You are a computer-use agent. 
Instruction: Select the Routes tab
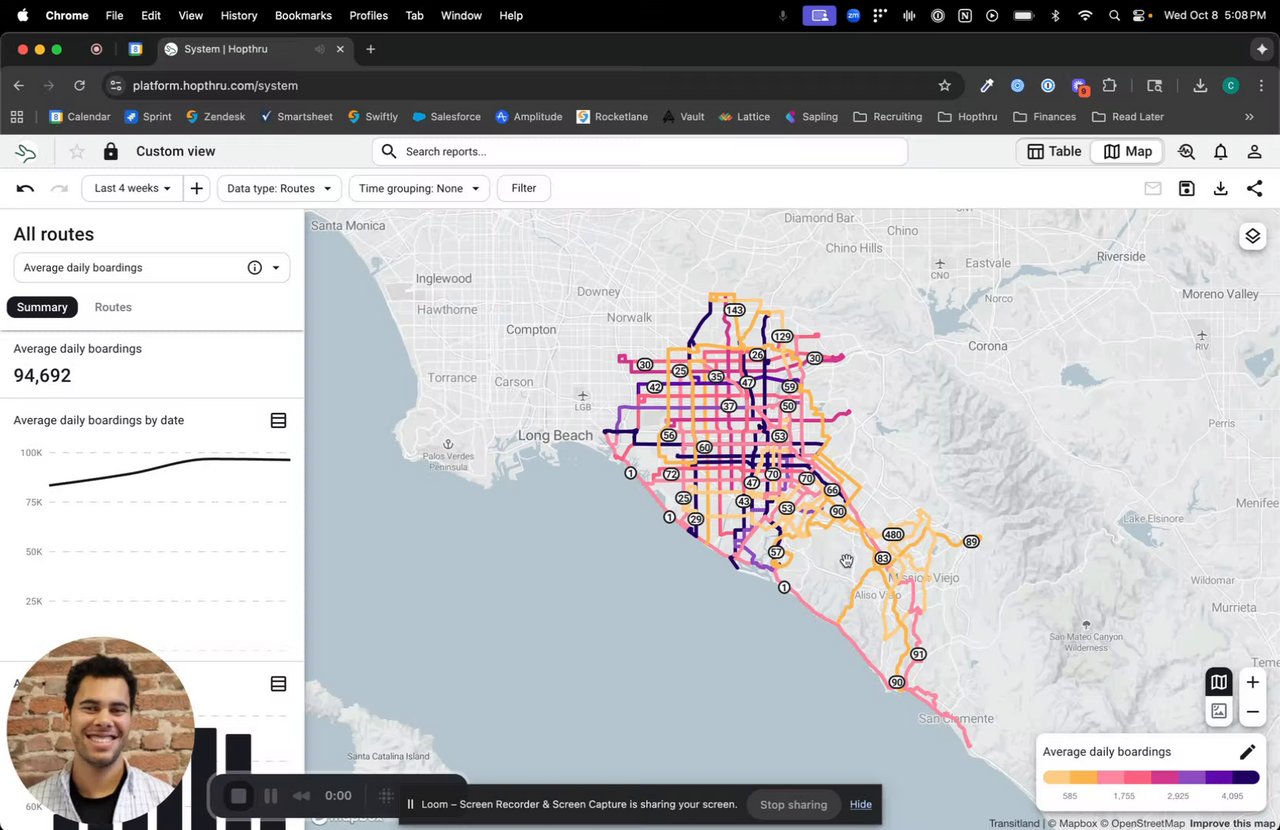113,307
